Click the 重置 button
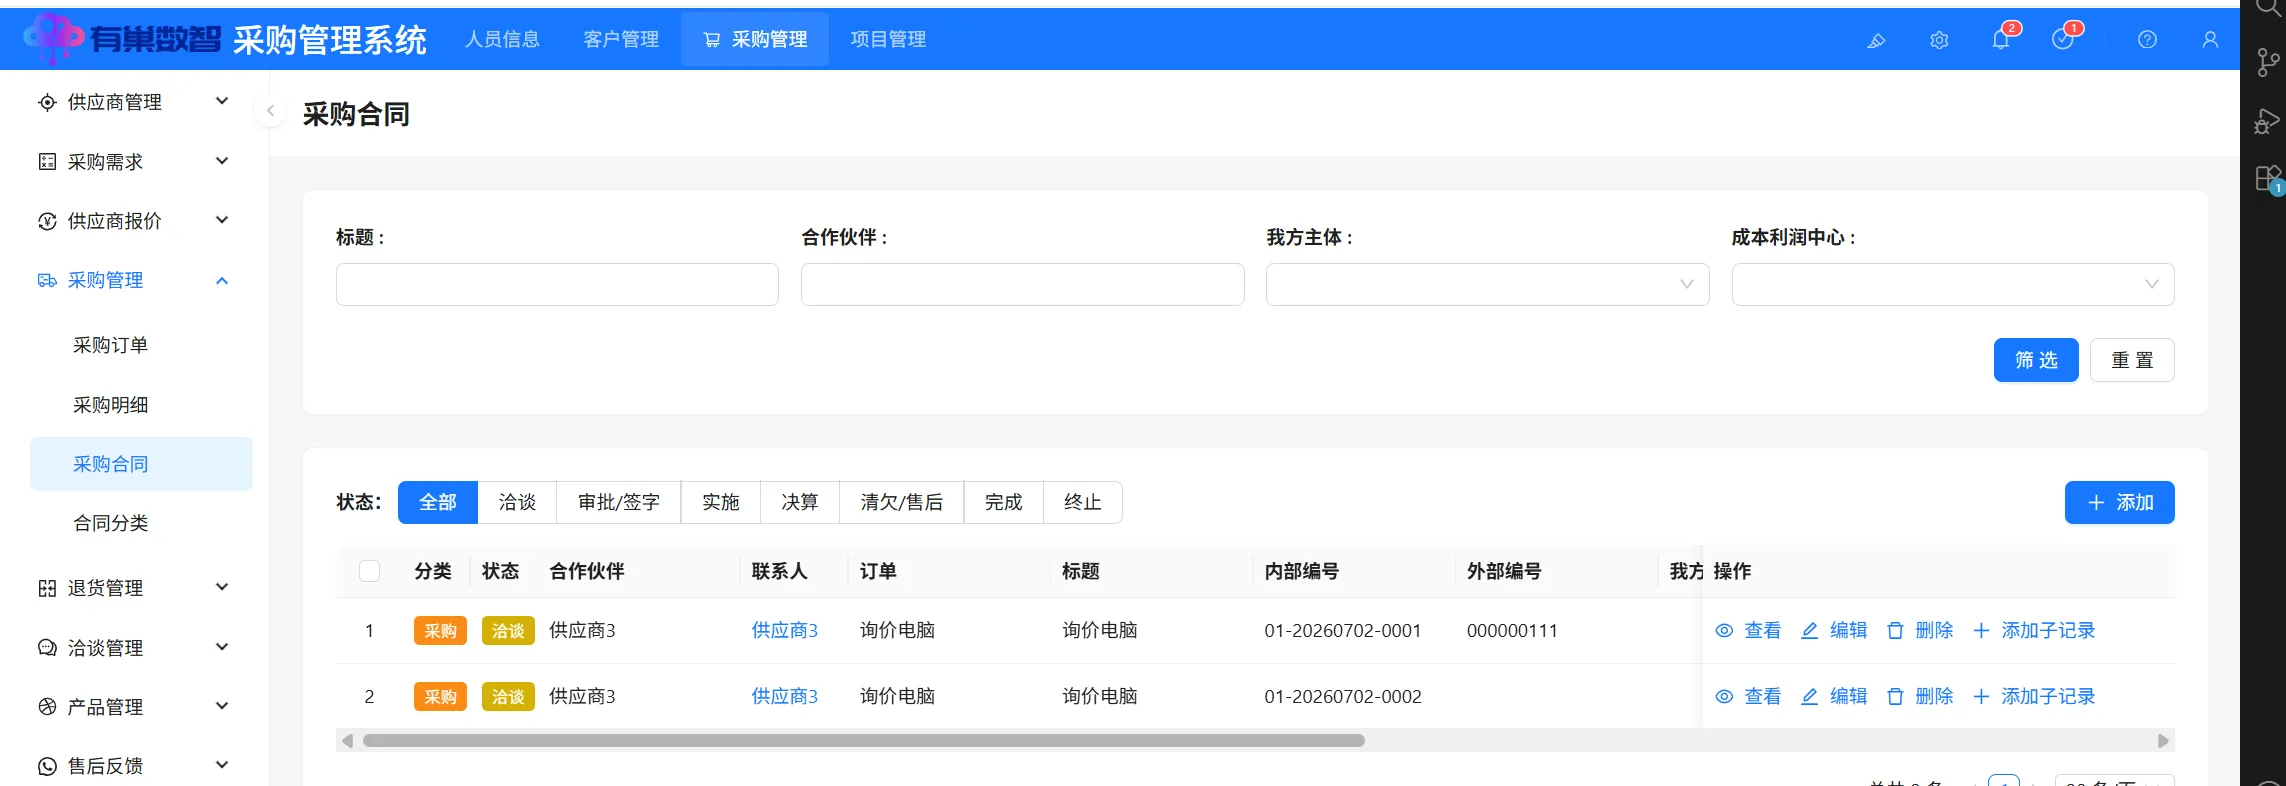 (x=2132, y=360)
